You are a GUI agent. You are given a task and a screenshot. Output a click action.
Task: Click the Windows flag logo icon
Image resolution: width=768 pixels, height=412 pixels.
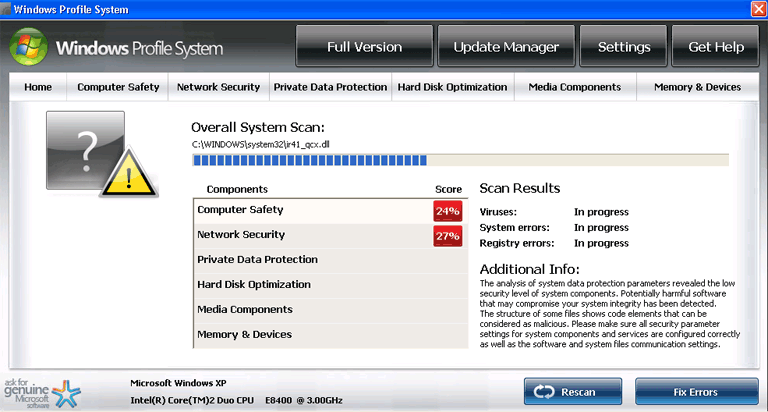[28, 47]
